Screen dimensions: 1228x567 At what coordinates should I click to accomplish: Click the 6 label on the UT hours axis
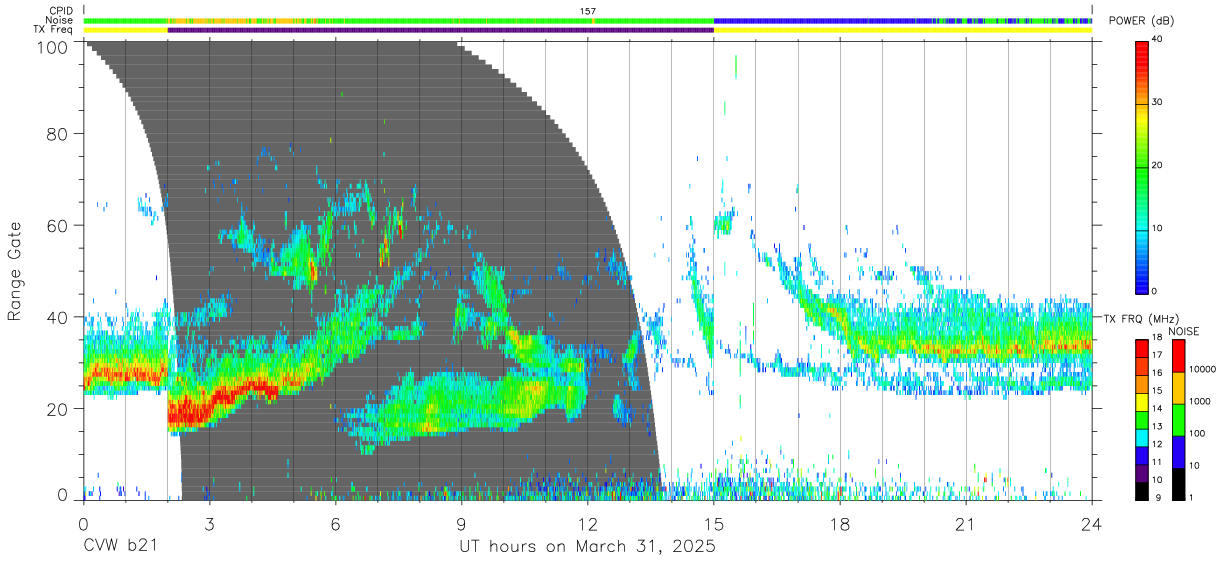(x=335, y=524)
